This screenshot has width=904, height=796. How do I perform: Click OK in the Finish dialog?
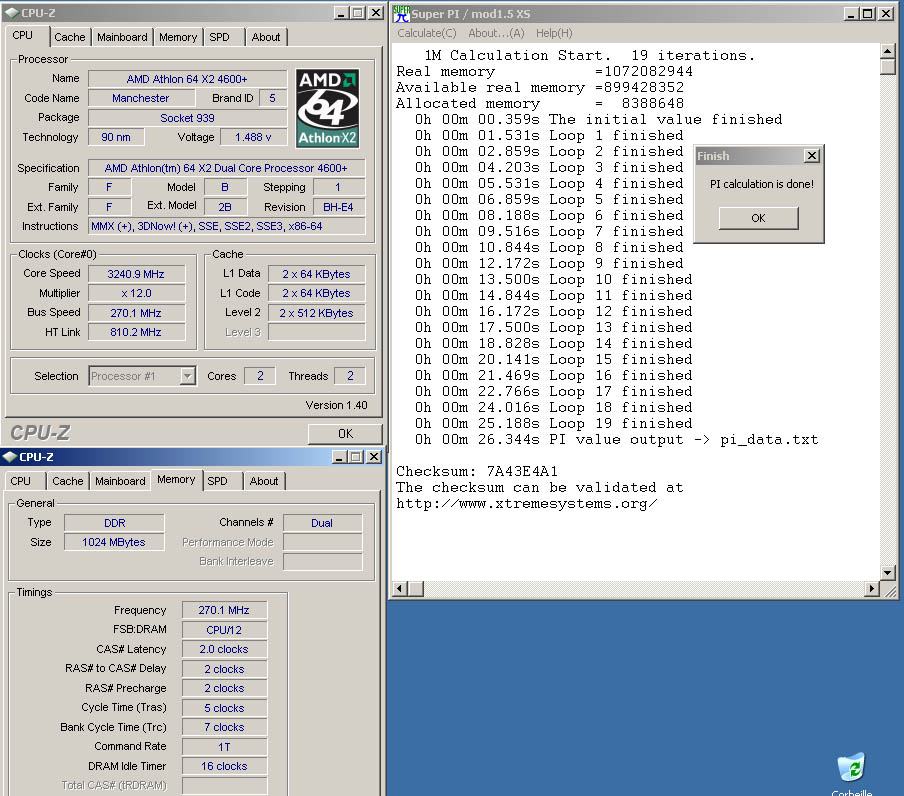pyautogui.click(x=759, y=218)
